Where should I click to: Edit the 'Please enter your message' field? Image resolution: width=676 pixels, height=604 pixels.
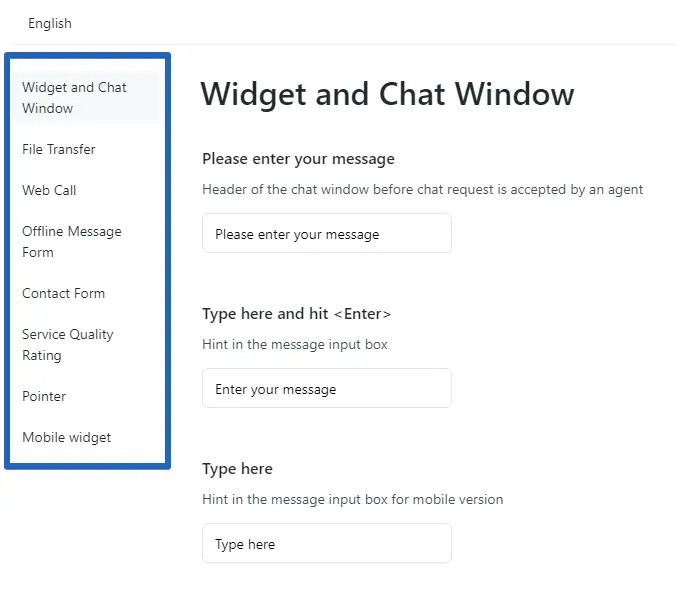click(327, 233)
